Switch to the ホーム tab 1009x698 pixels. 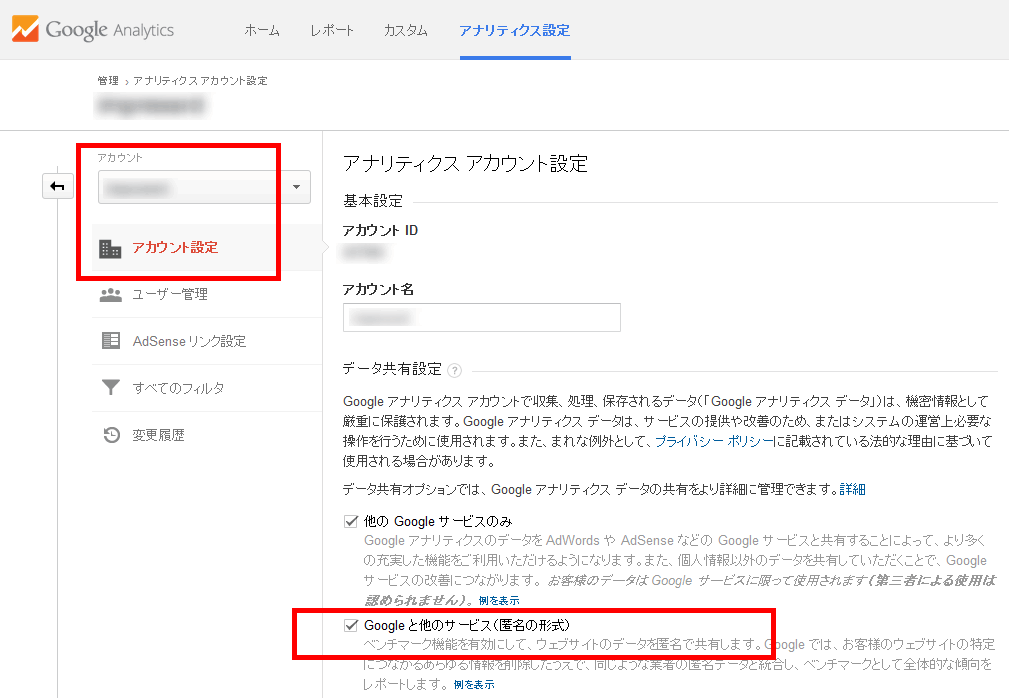point(262,30)
